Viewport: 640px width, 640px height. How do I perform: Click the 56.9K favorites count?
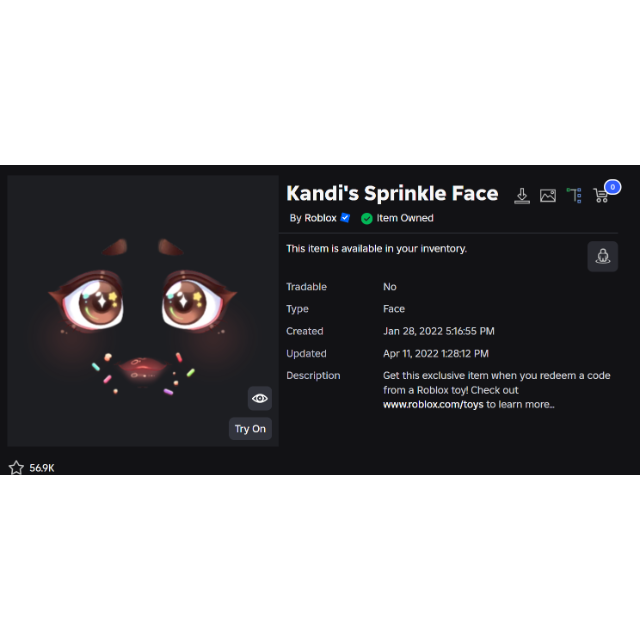[x=42, y=468]
